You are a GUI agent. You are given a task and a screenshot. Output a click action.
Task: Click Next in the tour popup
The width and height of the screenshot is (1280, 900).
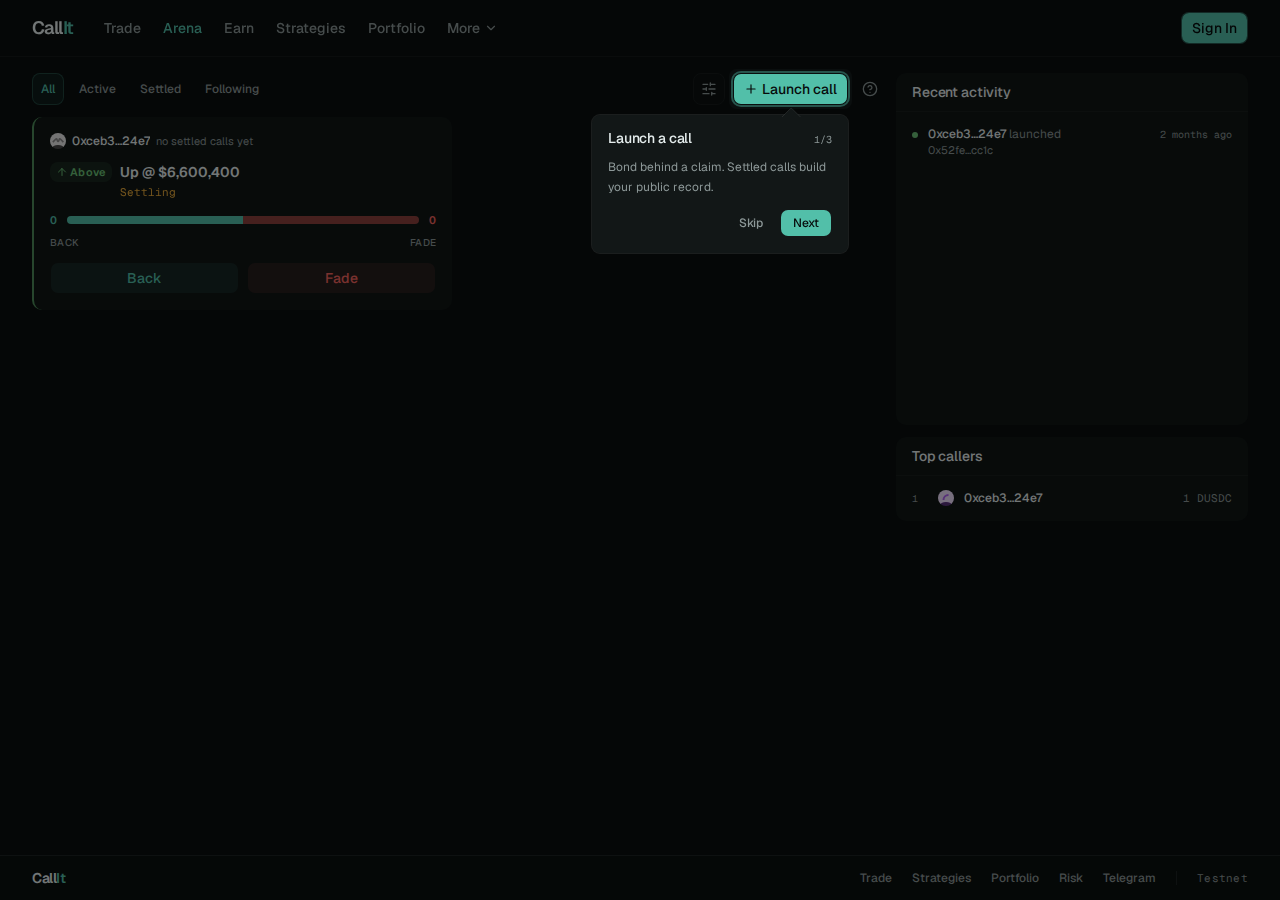point(806,223)
